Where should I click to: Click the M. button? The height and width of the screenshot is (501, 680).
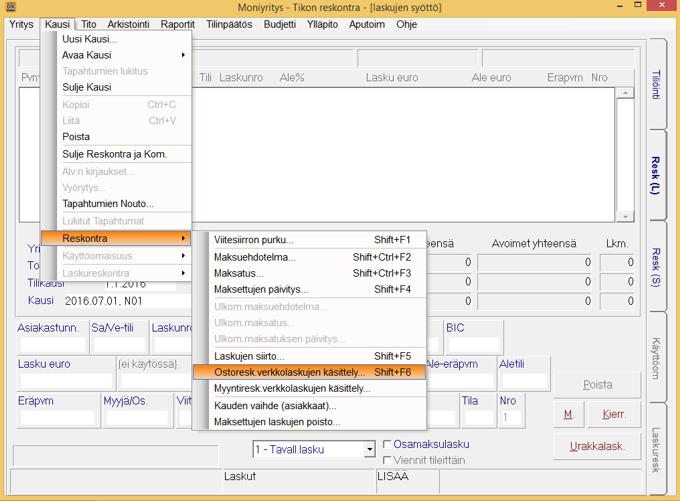pos(569,414)
